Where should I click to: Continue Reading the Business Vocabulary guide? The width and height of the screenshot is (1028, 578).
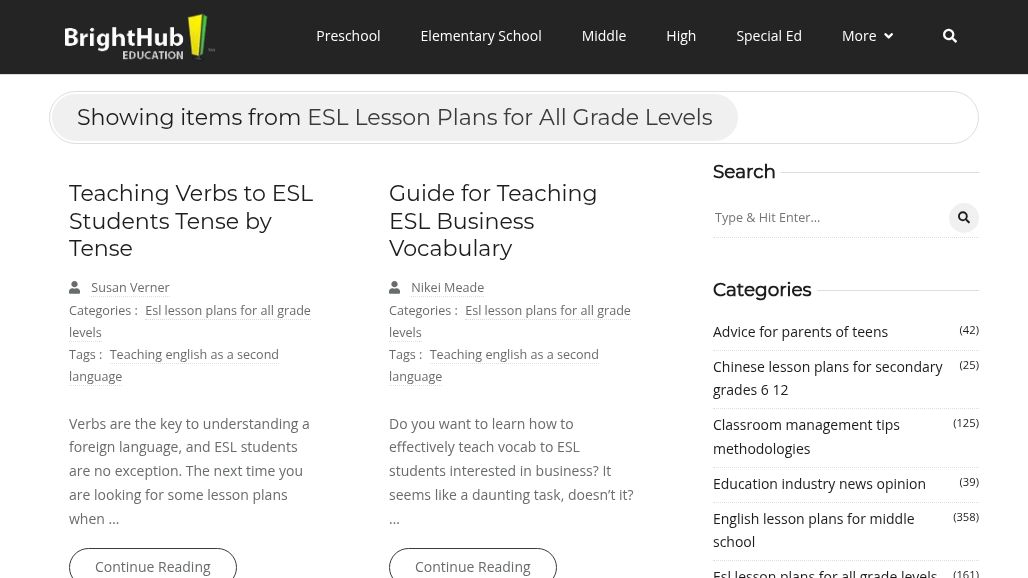tap(472, 566)
